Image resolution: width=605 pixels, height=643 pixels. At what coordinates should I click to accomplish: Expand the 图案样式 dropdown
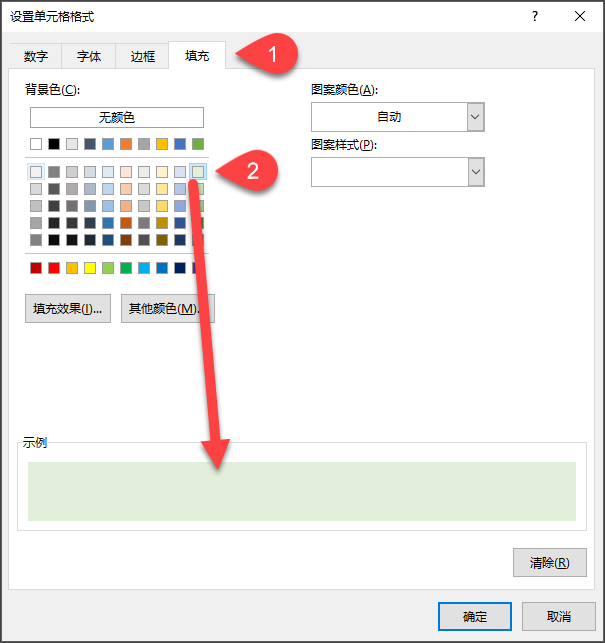click(475, 172)
